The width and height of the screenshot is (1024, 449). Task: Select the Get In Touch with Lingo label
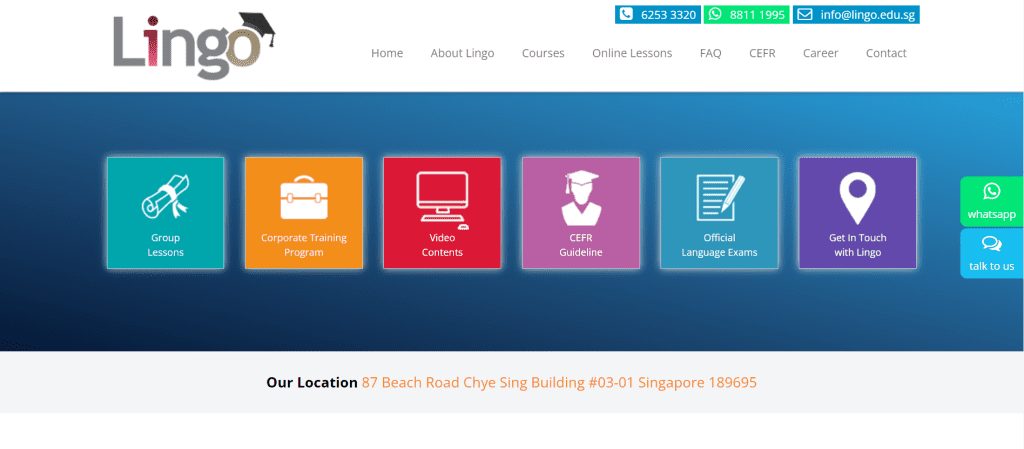(857, 245)
